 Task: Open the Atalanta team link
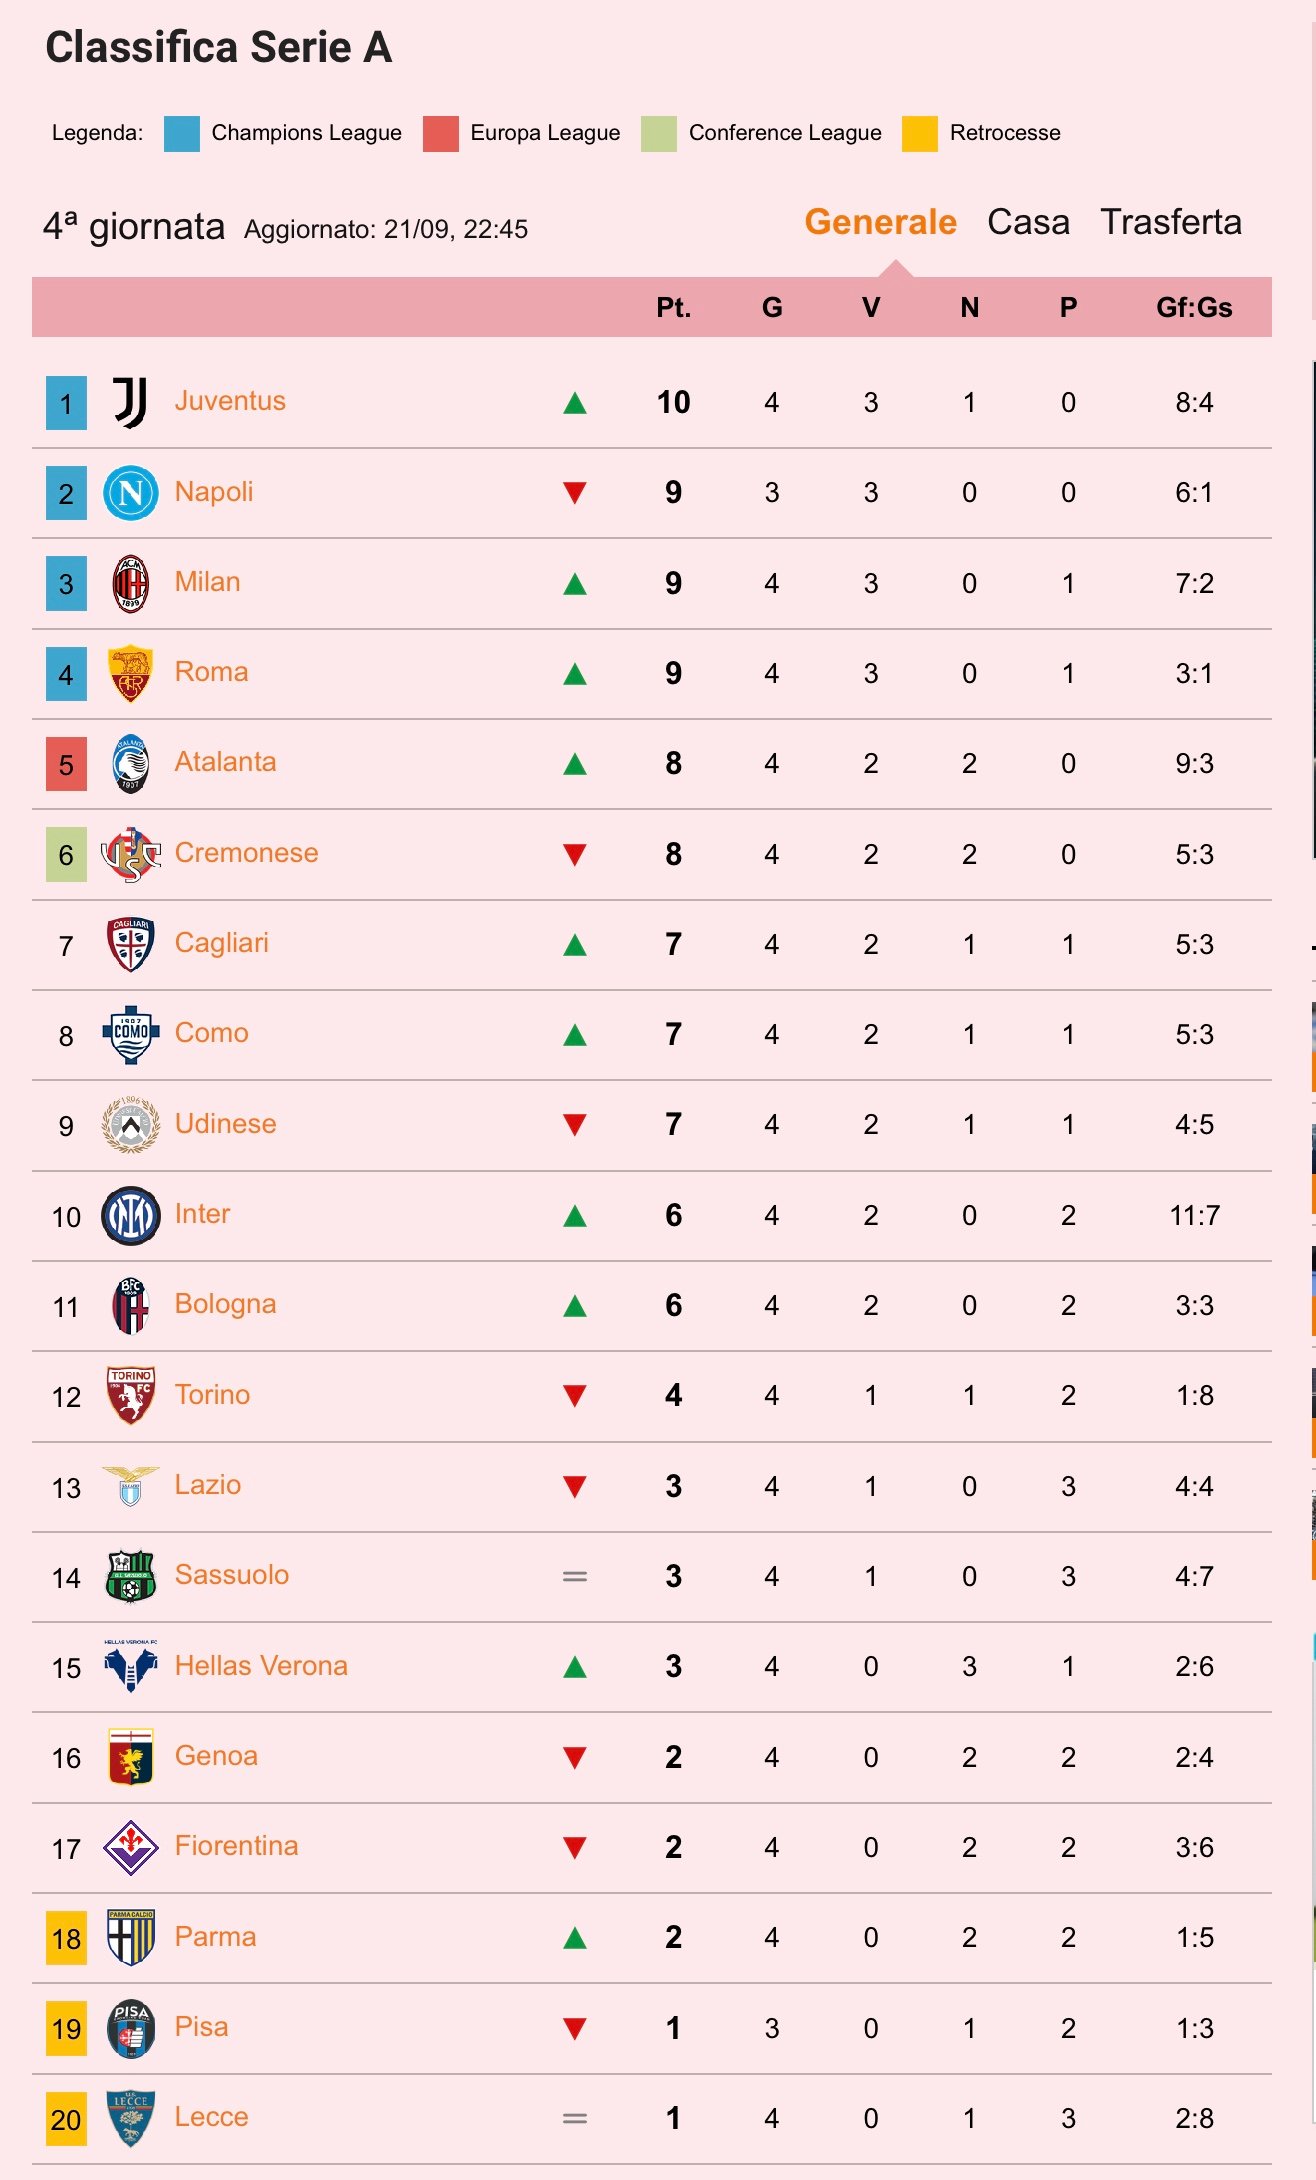[225, 762]
